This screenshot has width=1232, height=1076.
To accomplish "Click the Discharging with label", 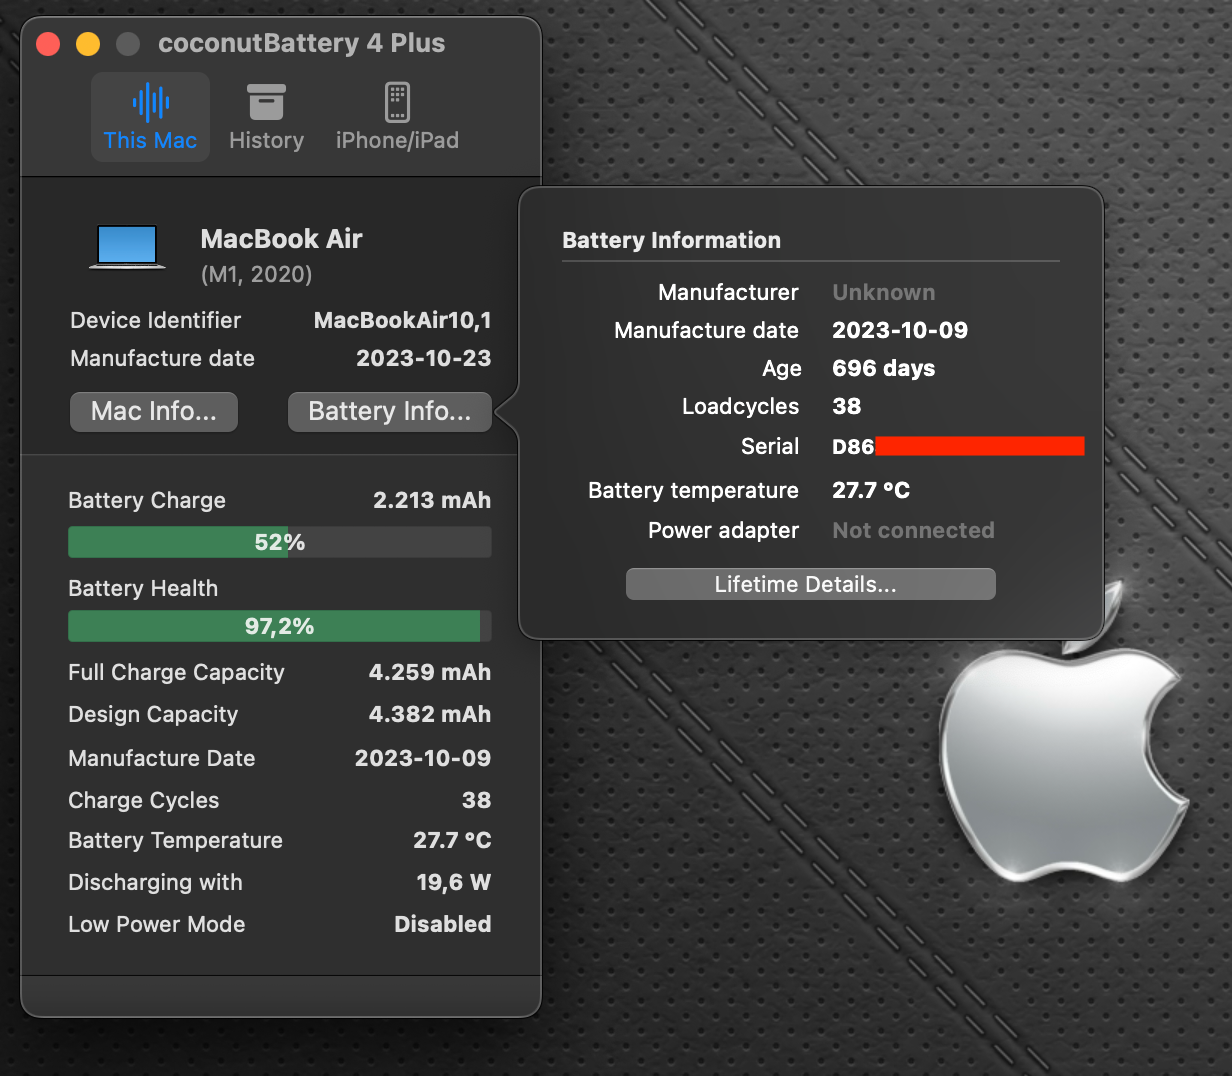I will (x=155, y=882).
